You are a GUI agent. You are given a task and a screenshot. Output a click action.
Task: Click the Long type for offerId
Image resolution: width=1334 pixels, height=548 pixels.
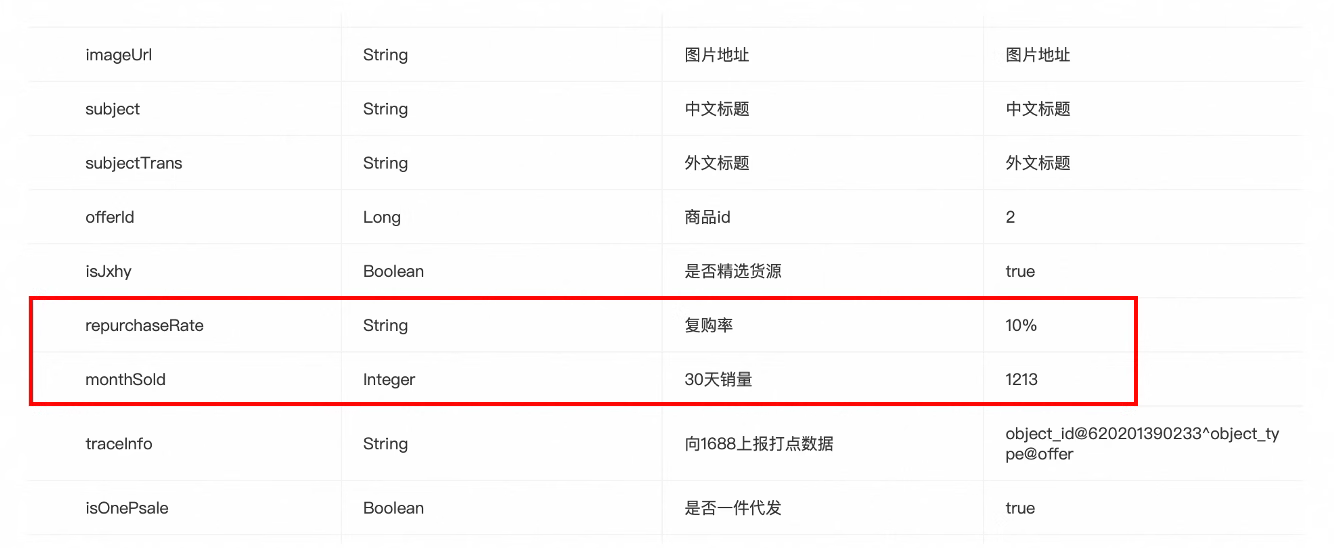click(381, 217)
